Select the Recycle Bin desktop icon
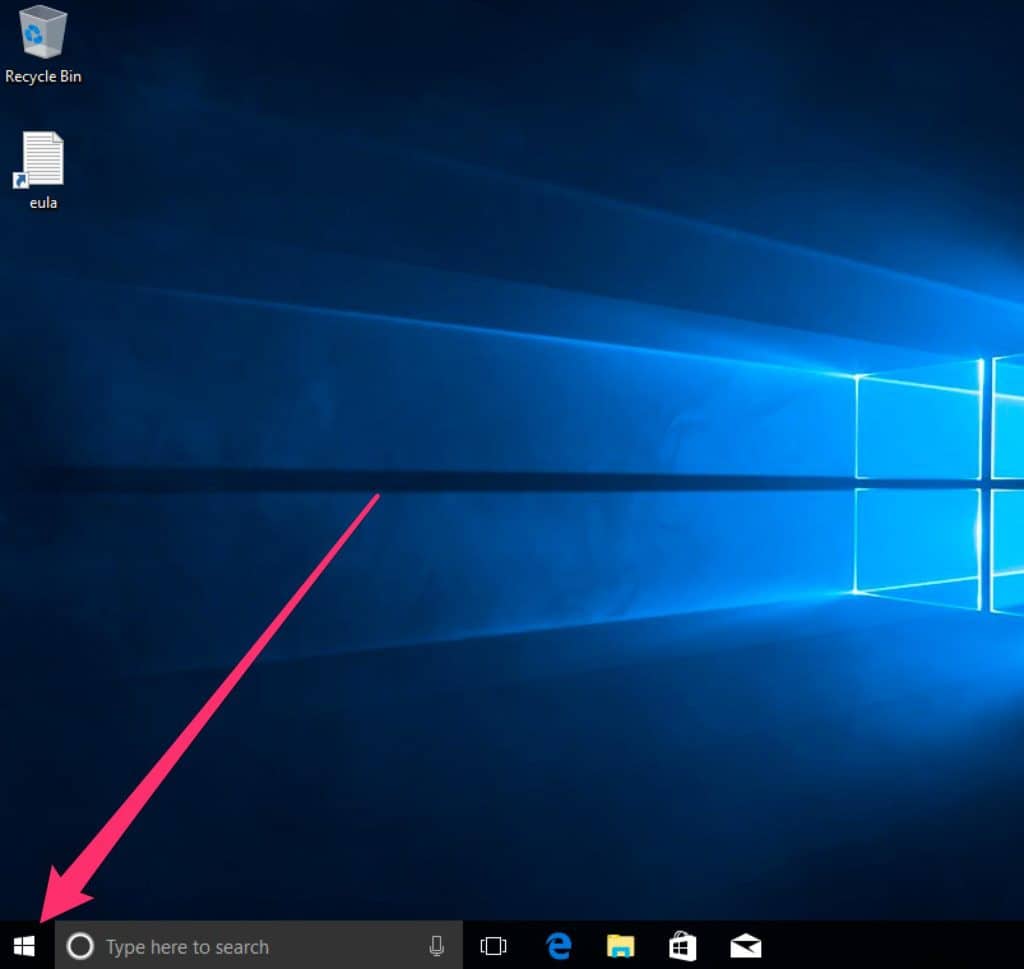 (42, 31)
